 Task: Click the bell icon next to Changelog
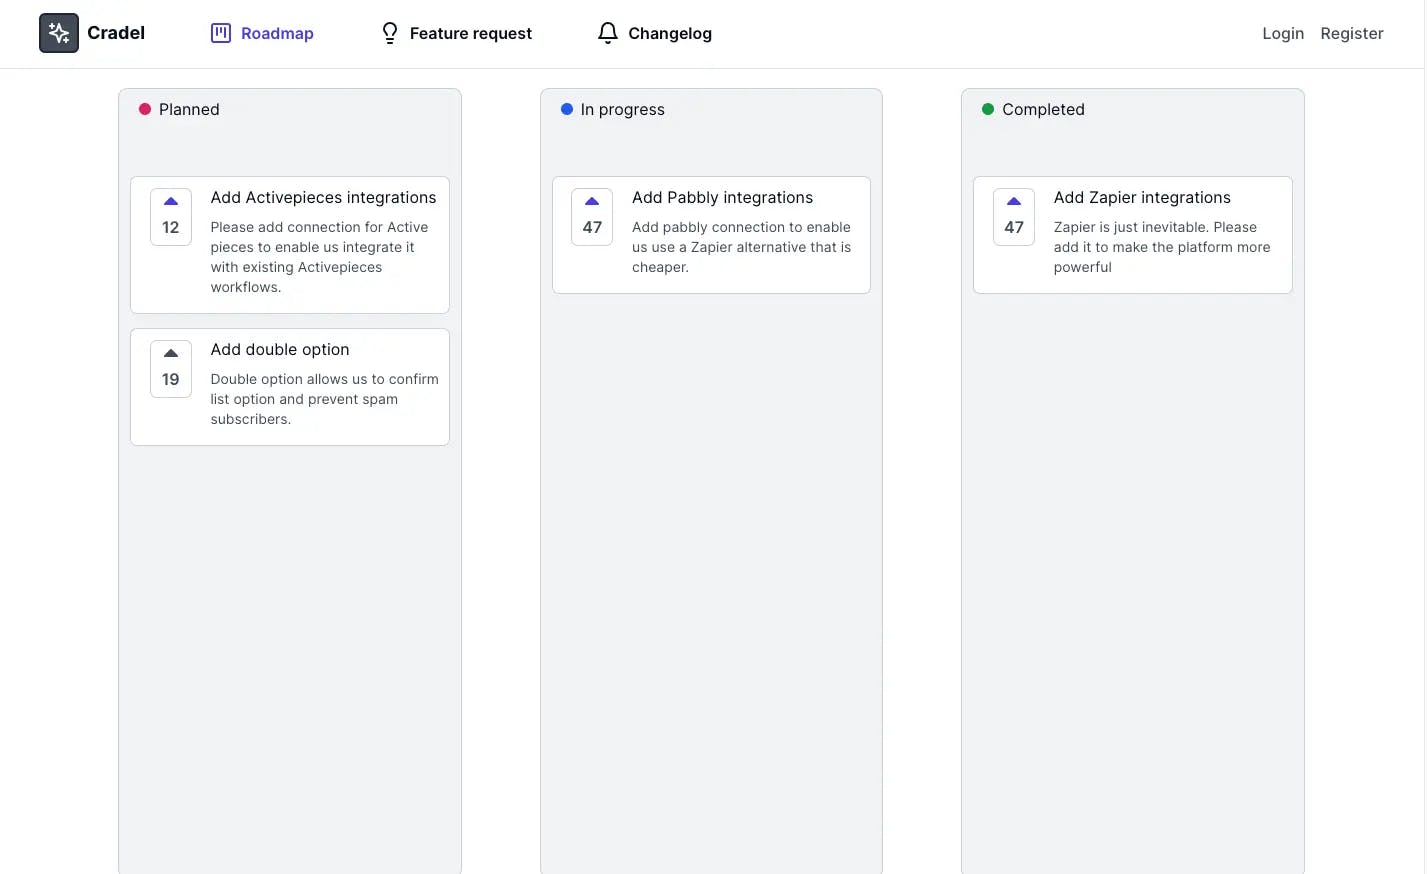[608, 32]
